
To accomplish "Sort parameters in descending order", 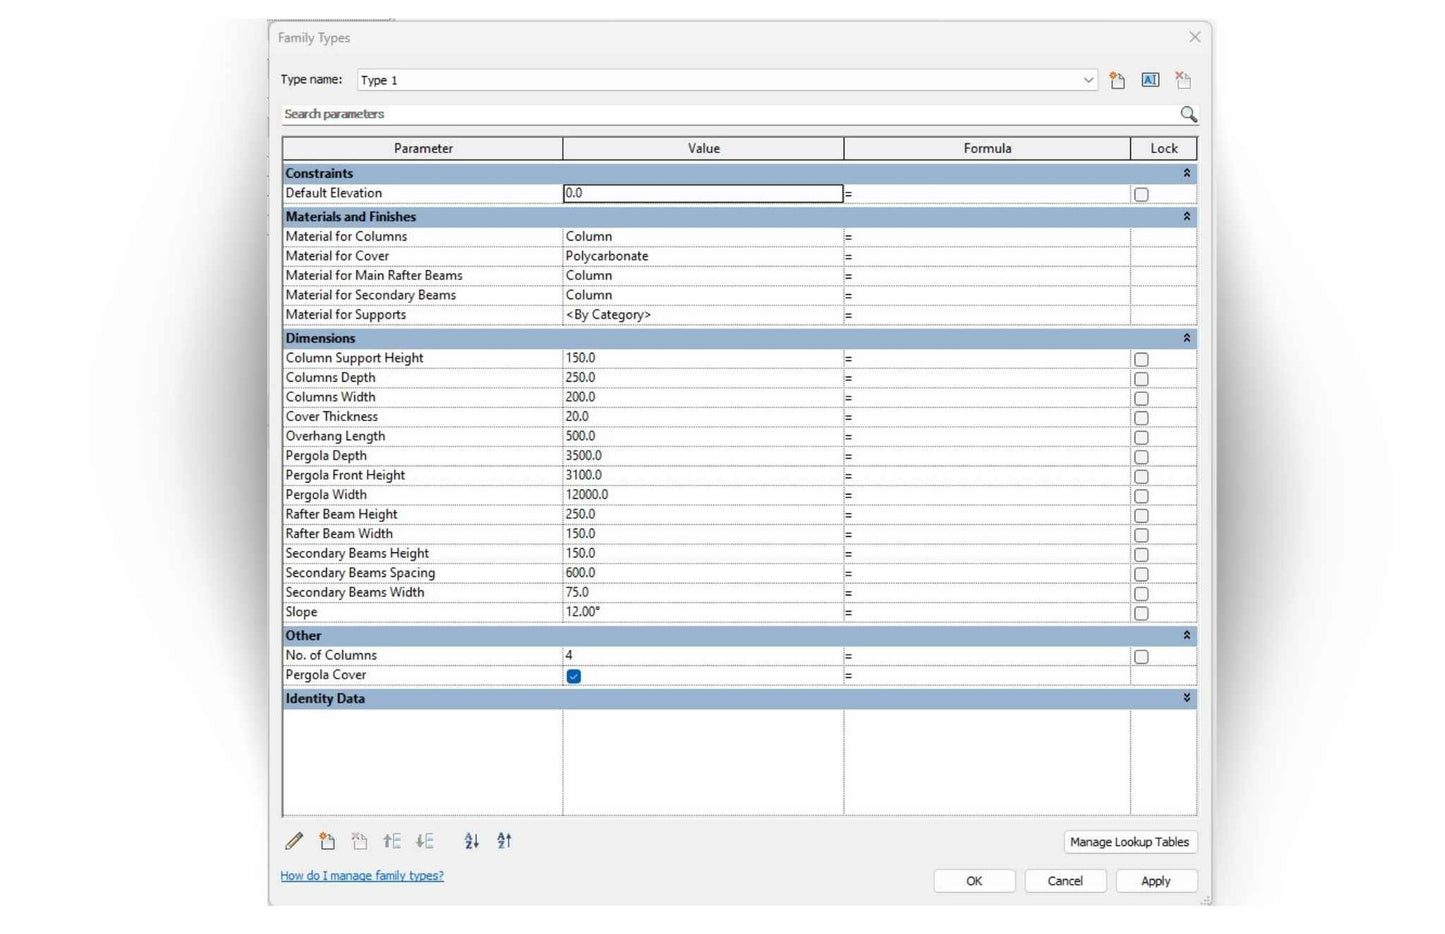I will pyautogui.click(x=504, y=842).
